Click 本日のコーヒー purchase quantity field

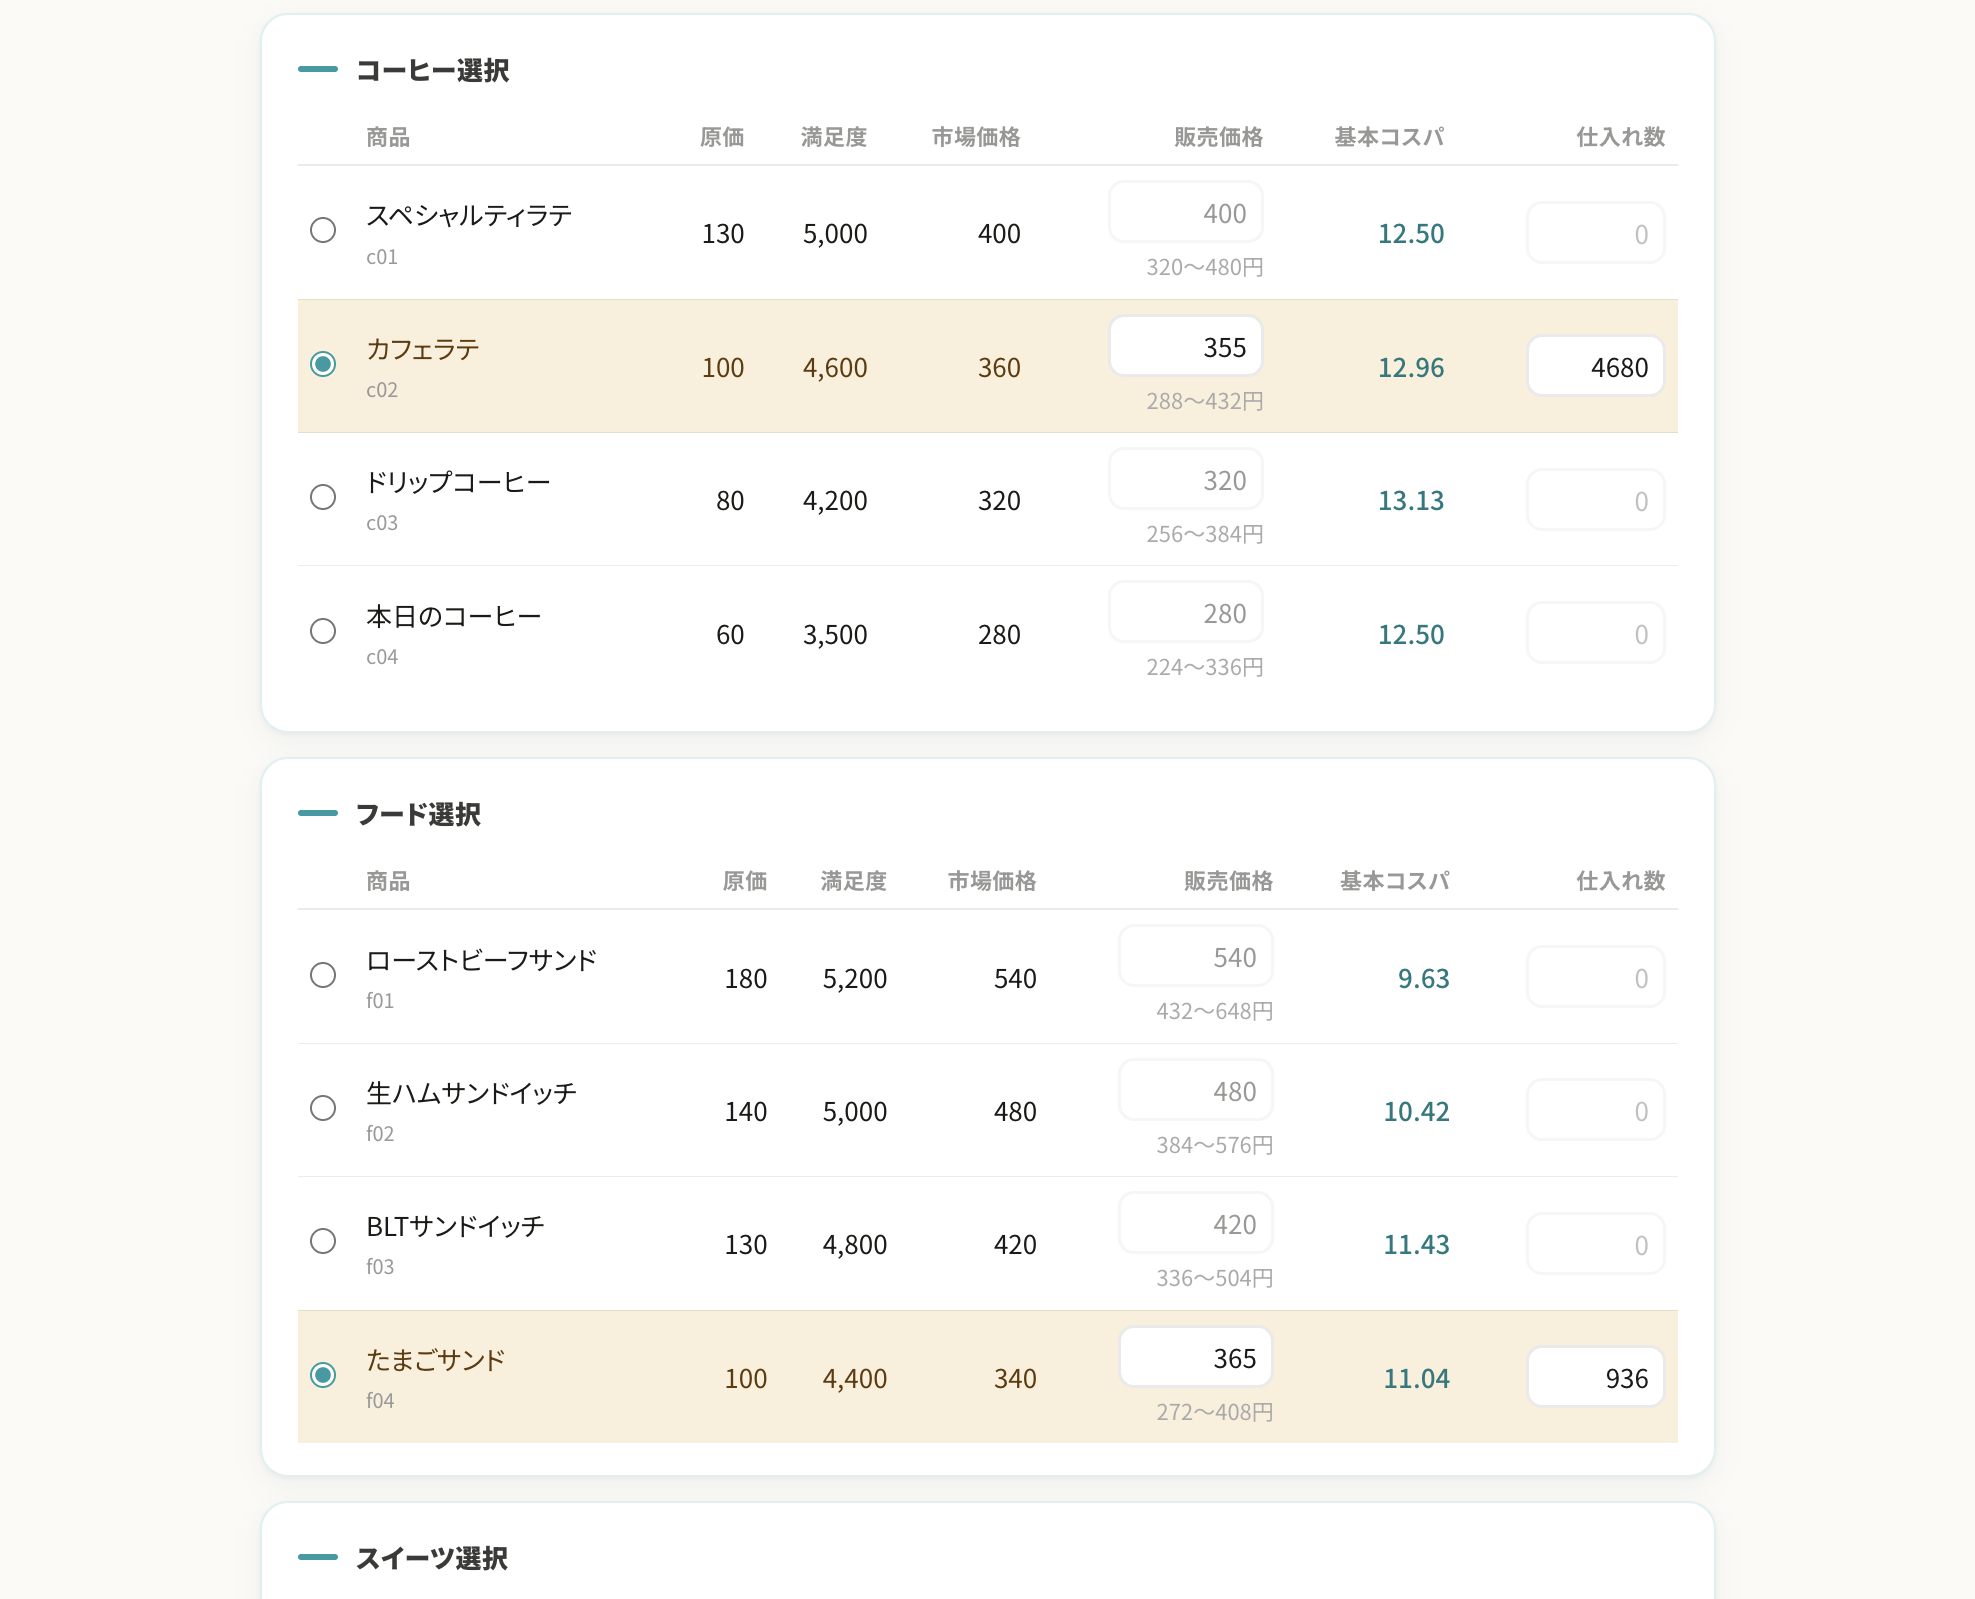click(x=1596, y=633)
